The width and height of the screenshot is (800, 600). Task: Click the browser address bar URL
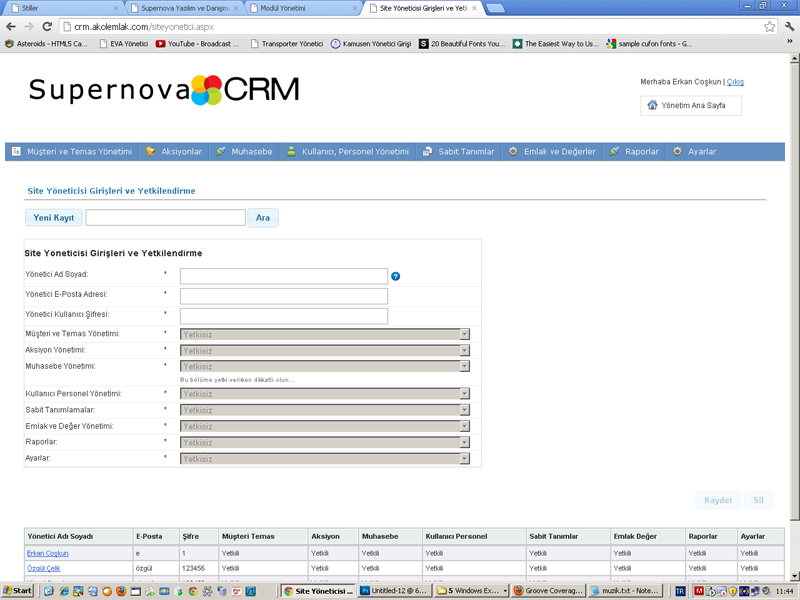pos(144,27)
